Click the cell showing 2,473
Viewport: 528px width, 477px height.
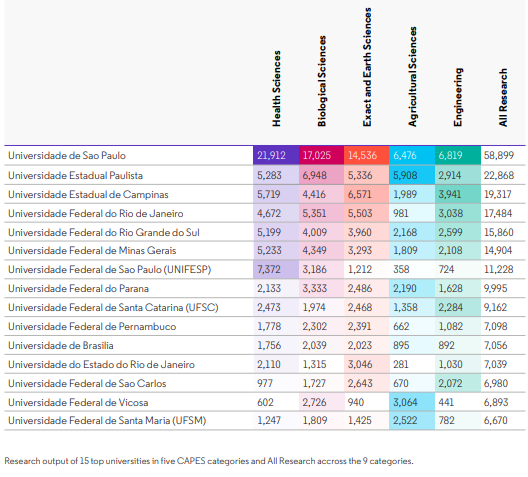[x=276, y=307]
